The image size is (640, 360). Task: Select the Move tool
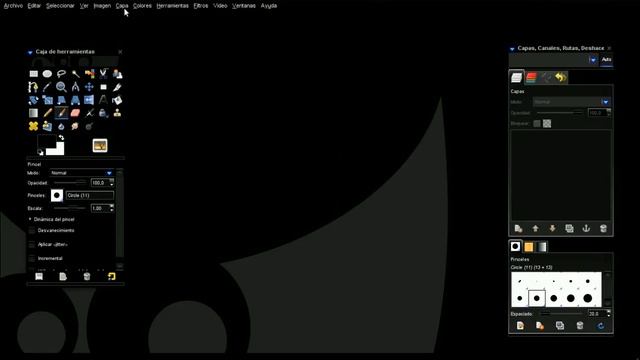coord(89,87)
